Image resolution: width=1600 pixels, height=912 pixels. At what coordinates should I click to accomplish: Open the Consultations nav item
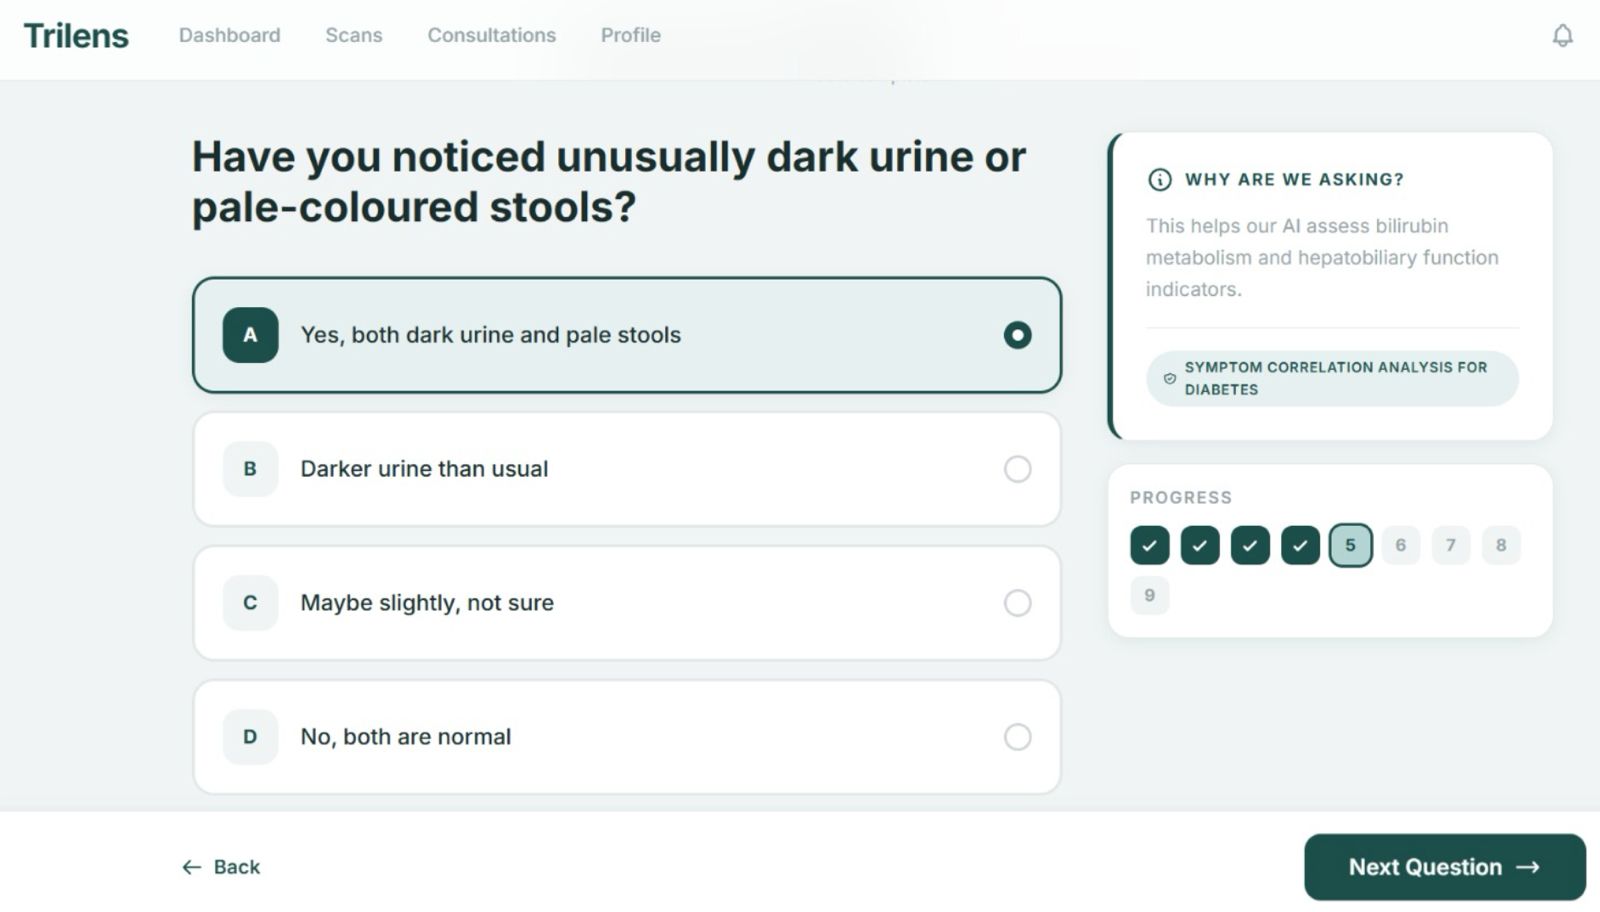click(x=491, y=35)
